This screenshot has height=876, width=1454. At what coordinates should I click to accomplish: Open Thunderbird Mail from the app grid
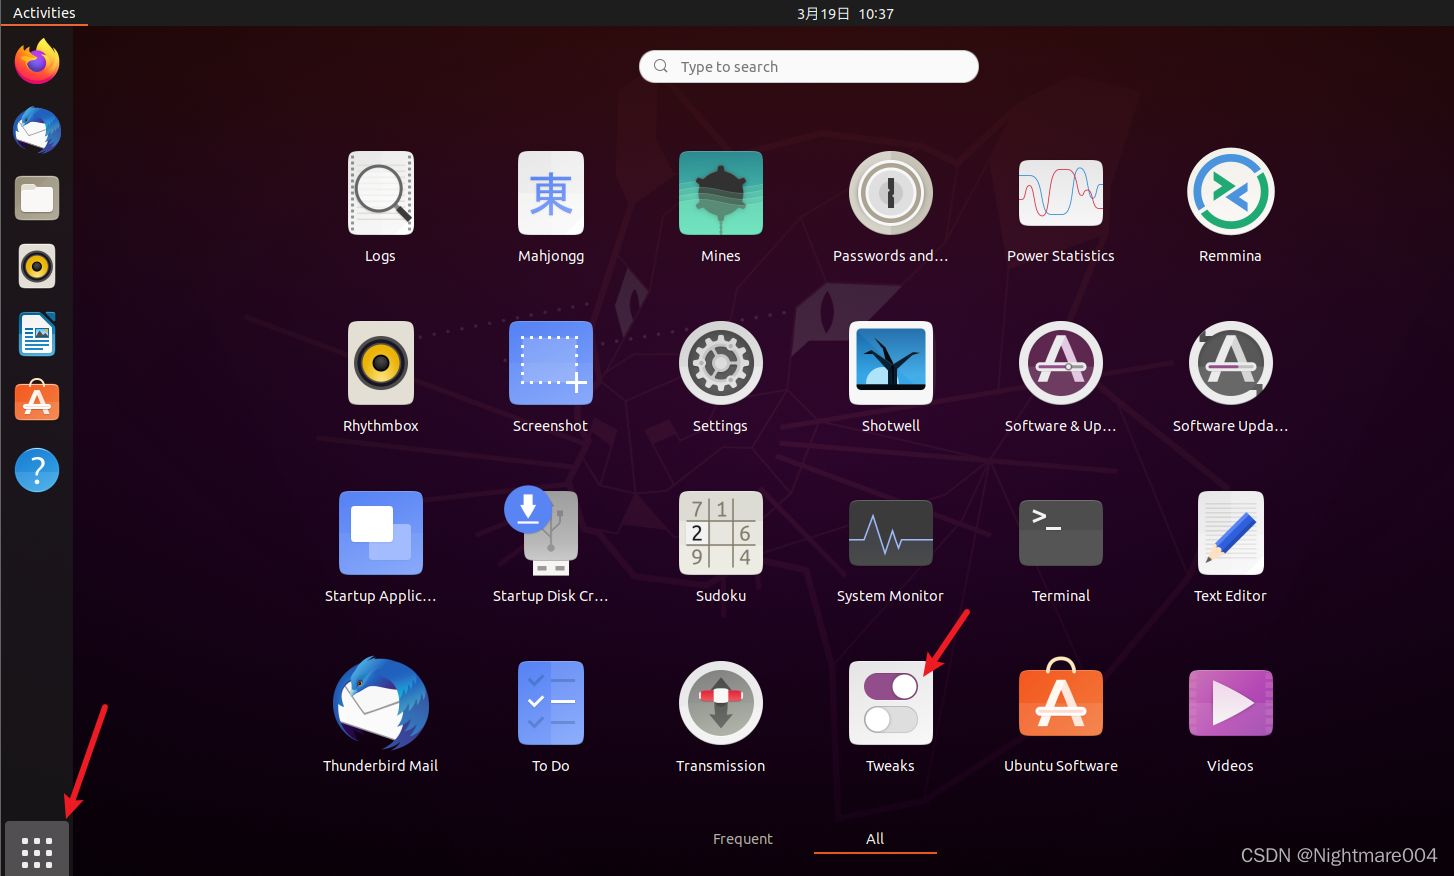point(381,703)
